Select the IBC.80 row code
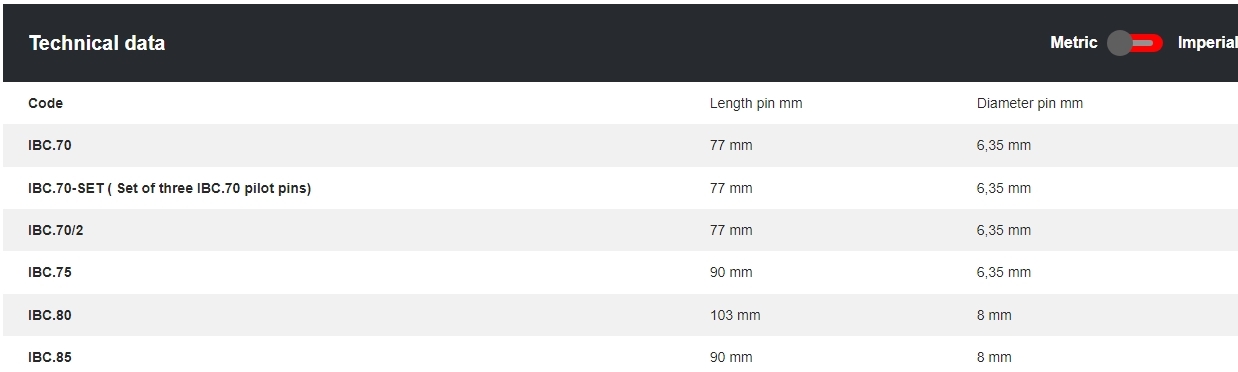1238x372 pixels. 50,315
